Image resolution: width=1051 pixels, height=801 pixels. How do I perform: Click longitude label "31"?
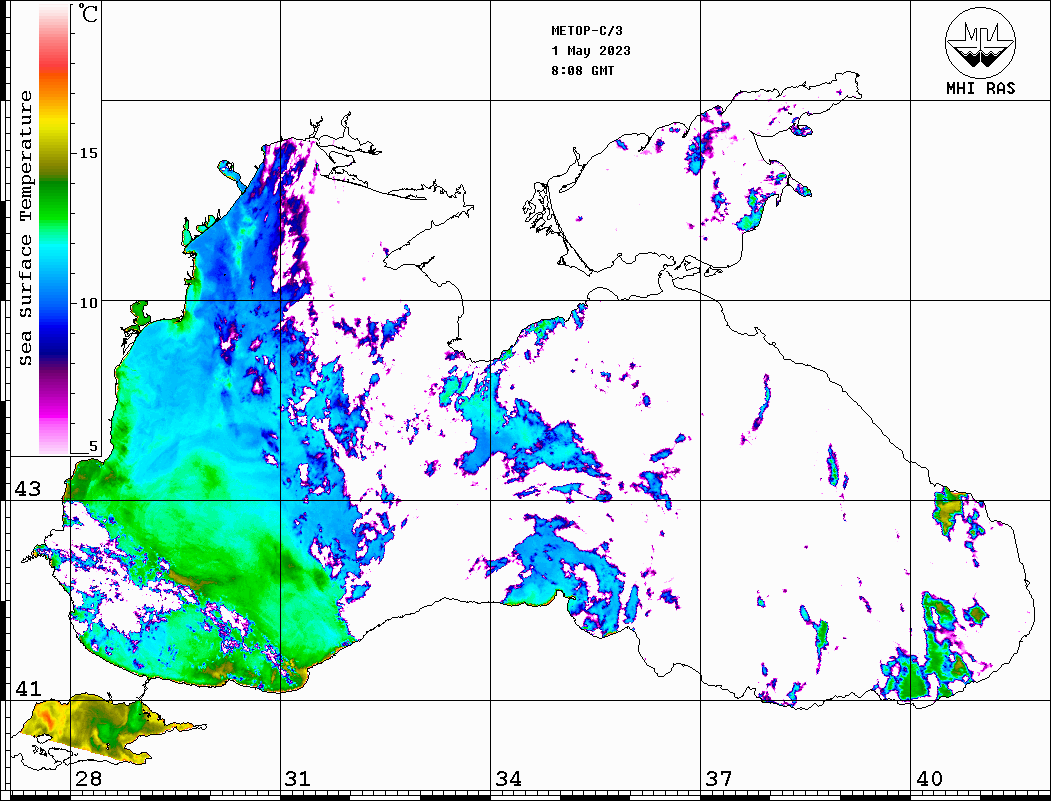pyautogui.click(x=298, y=778)
